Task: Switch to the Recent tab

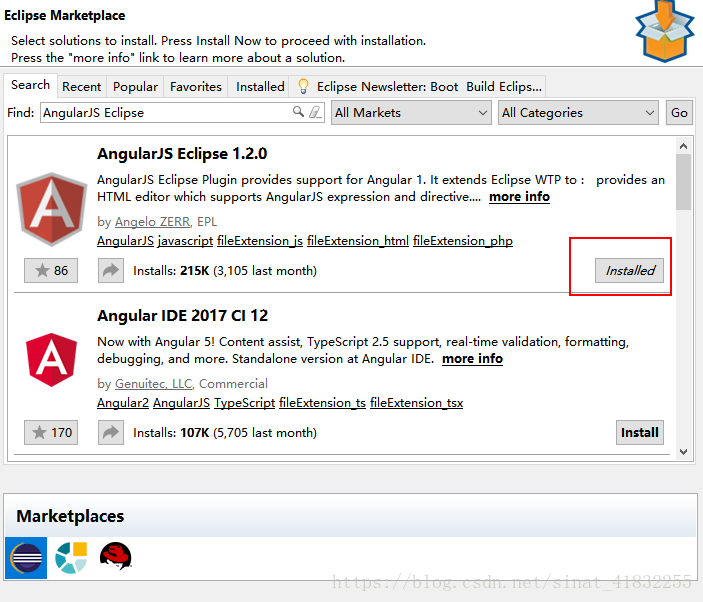Action: point(82,87)
